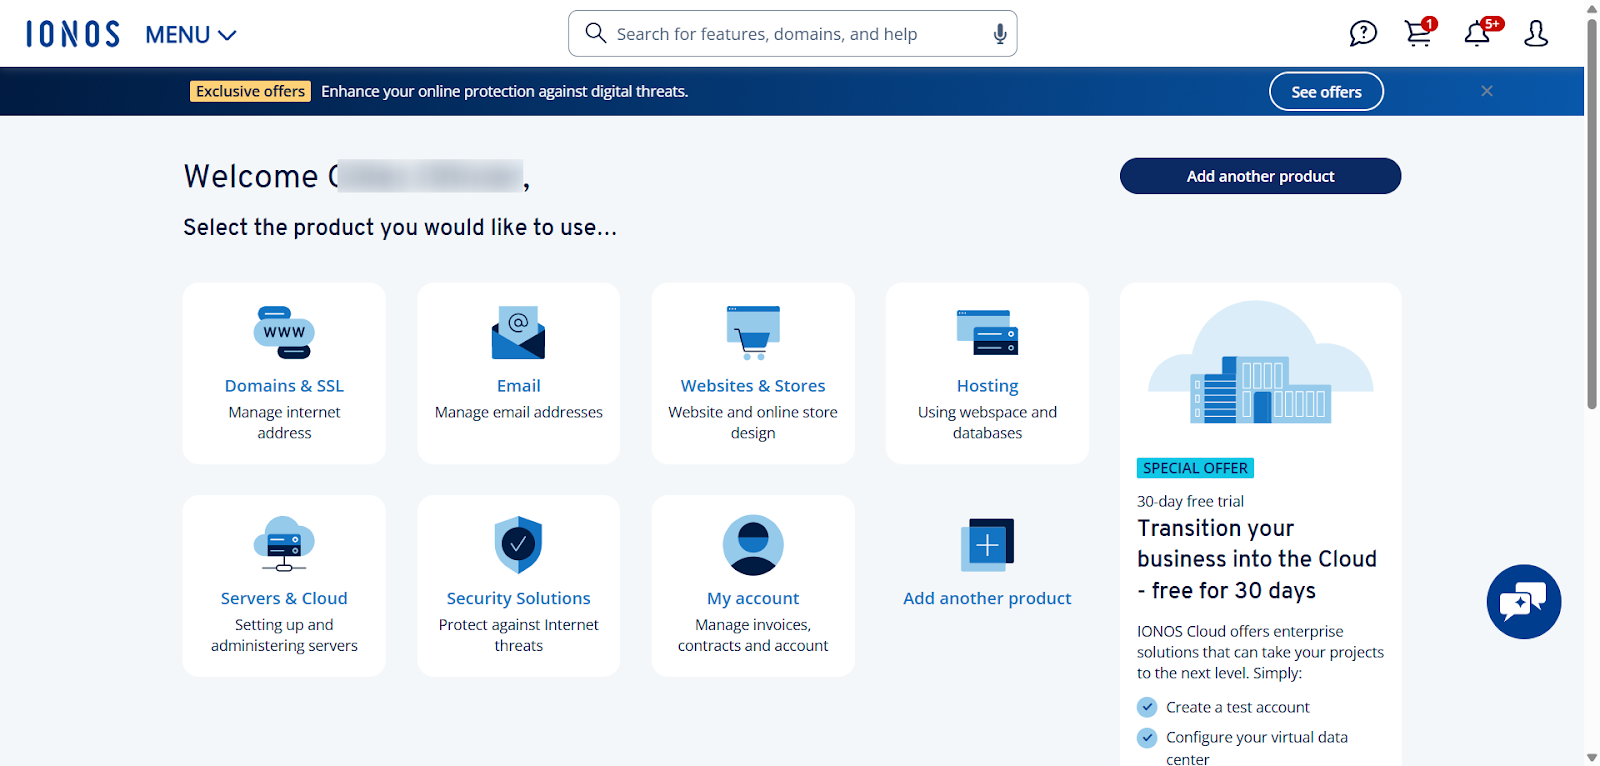Image resolution: width=1600 pixels, height=766 pixels.
Task: Click the SPECIAL OFFER label
Action: click(x=1195, y=468)
